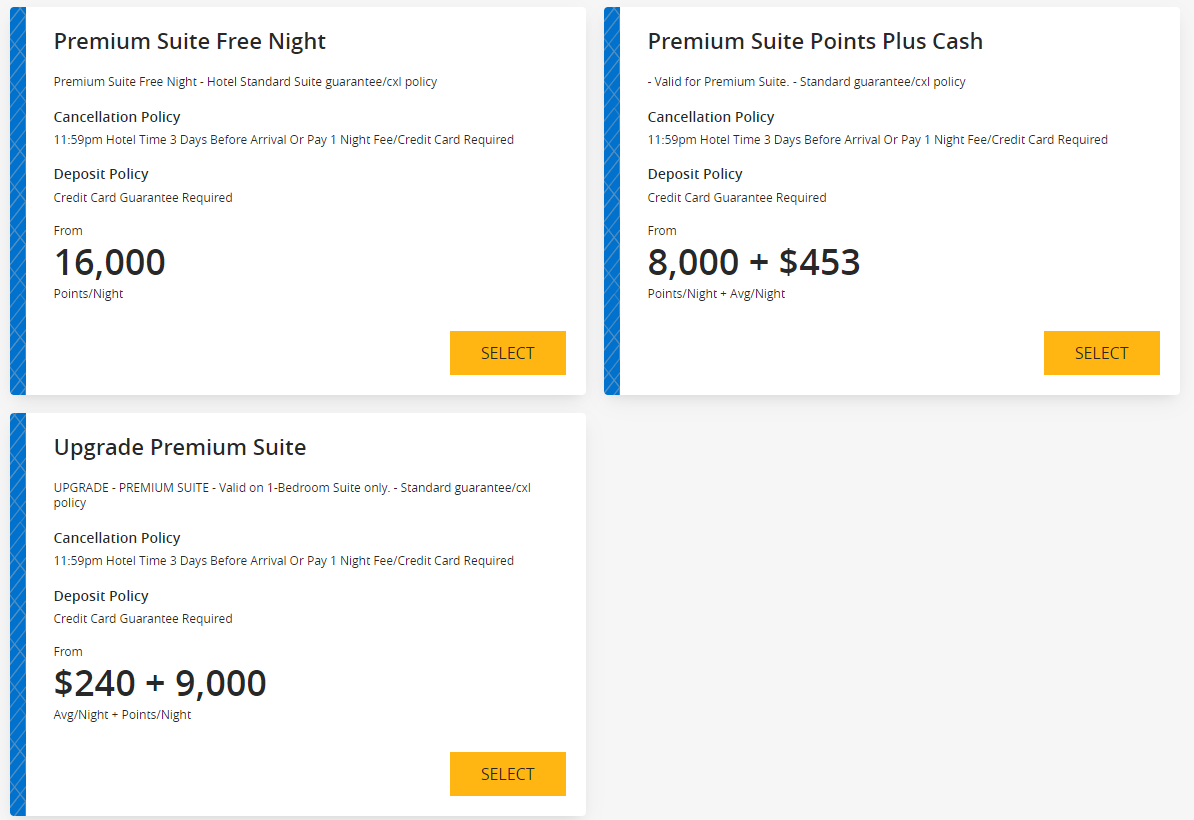Image resolution: width=1194 pixels, height=820 pixels.
Task: Click Cancellation Policy on Points Plus Cash card
Action: (710, 117)
